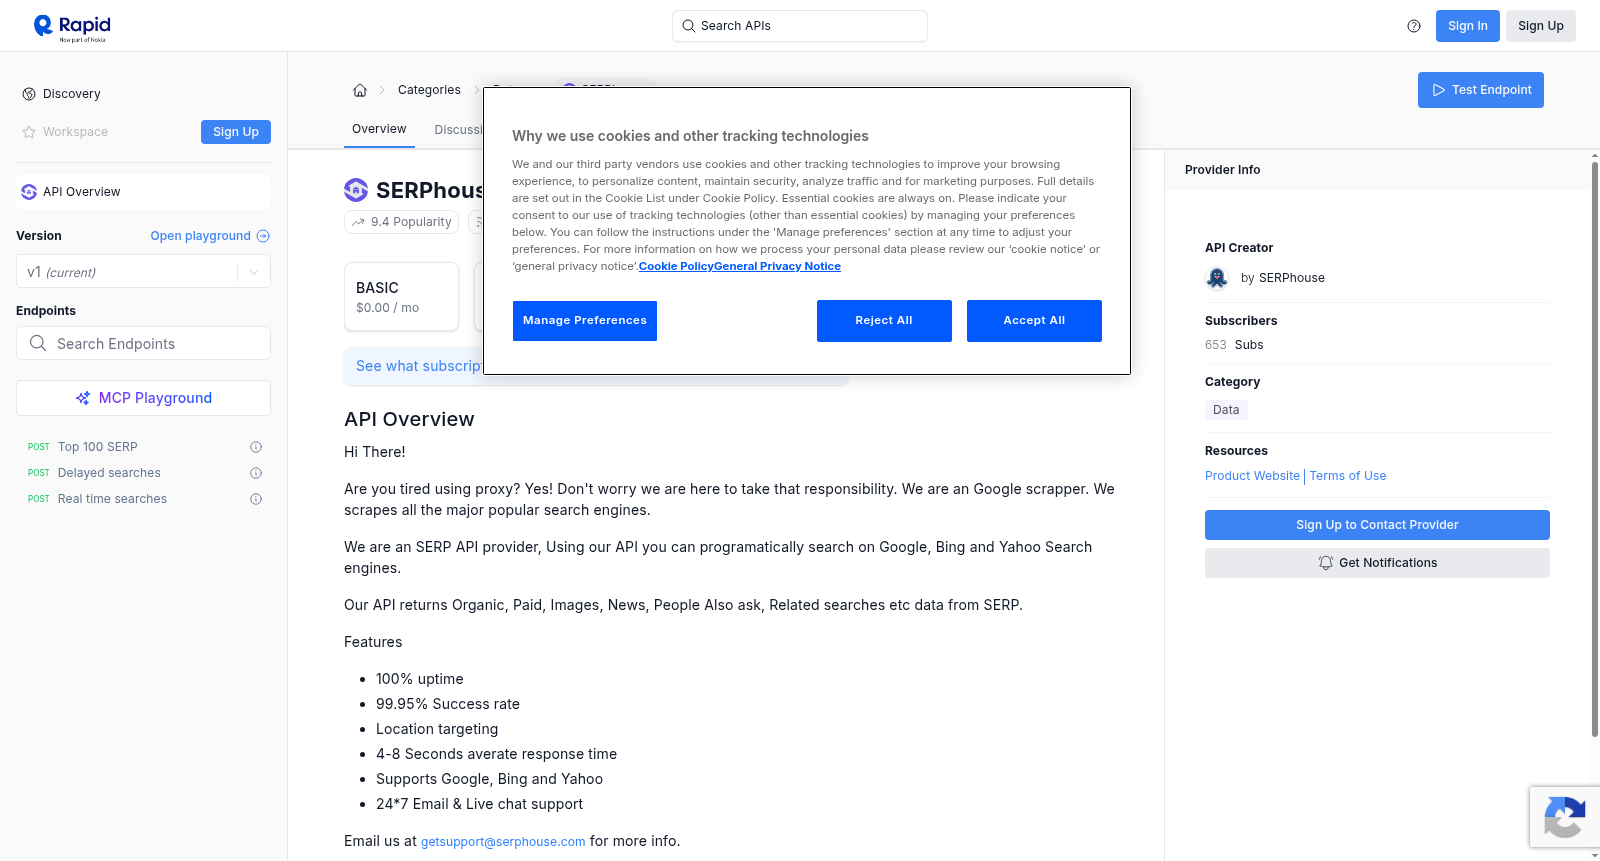Open the Cookie Policy link
Viewport: 1600px width, 861px height.
[x=676, y=267]
